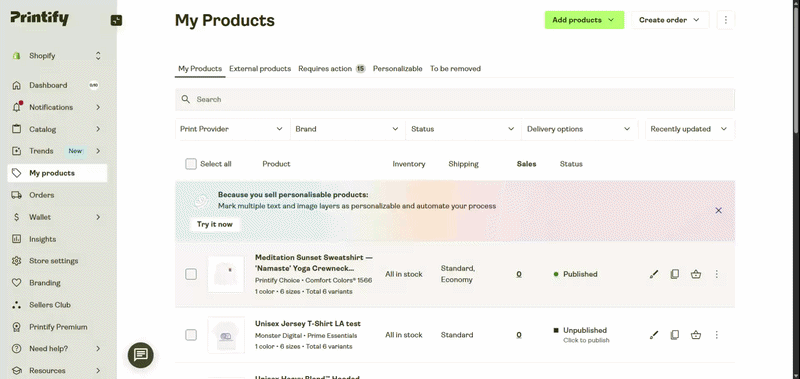Switch to the My Products tab
The height and width of the screenshot is (379, 800).
tap(200, 68)
